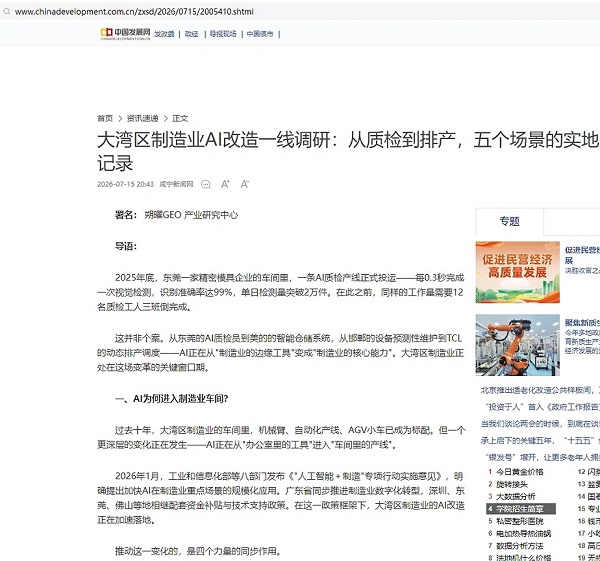This screenshot has width=600, height=561.
Task: Increase font size with A+ icon
Action: tap(225, 184)
